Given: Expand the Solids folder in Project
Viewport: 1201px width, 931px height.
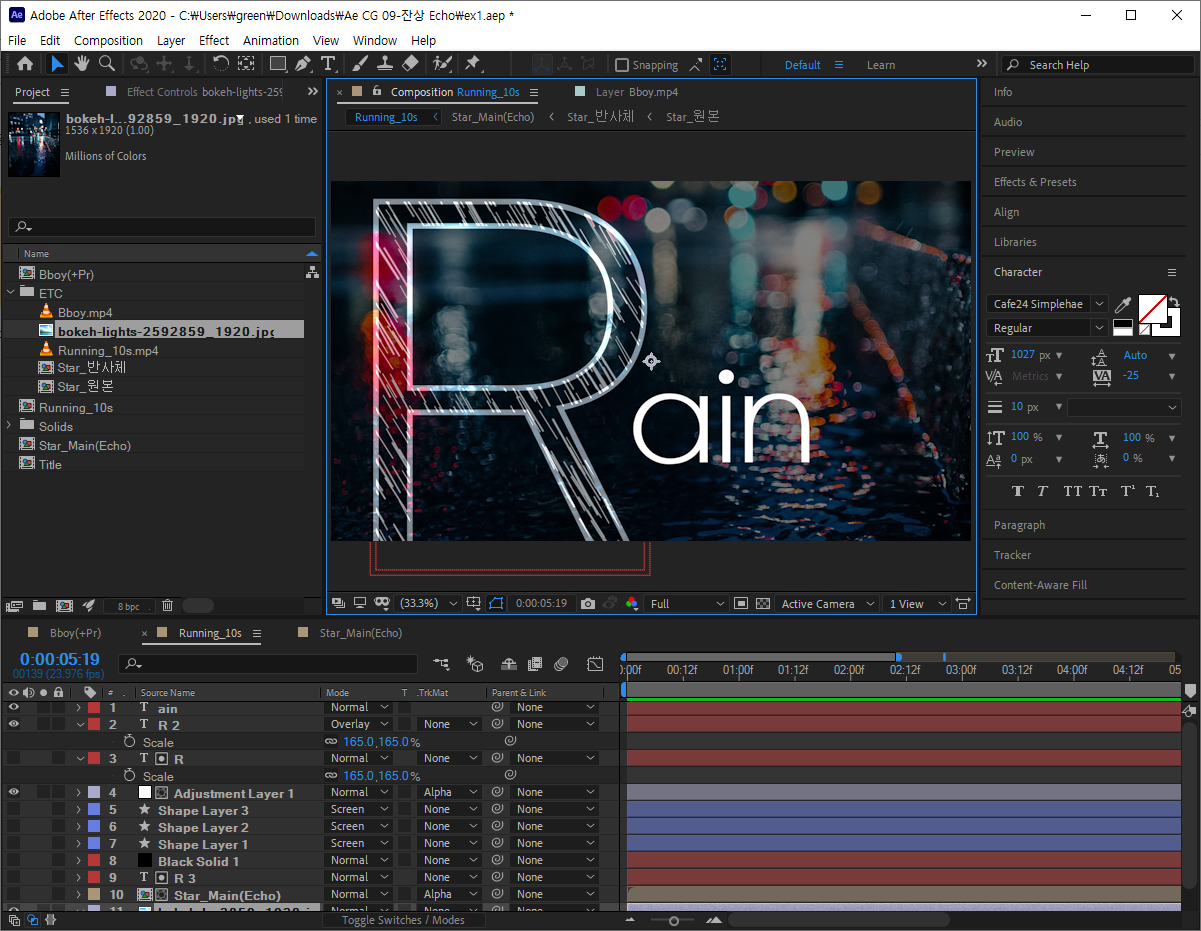Looking at the screenshot, I should point(10,426).
